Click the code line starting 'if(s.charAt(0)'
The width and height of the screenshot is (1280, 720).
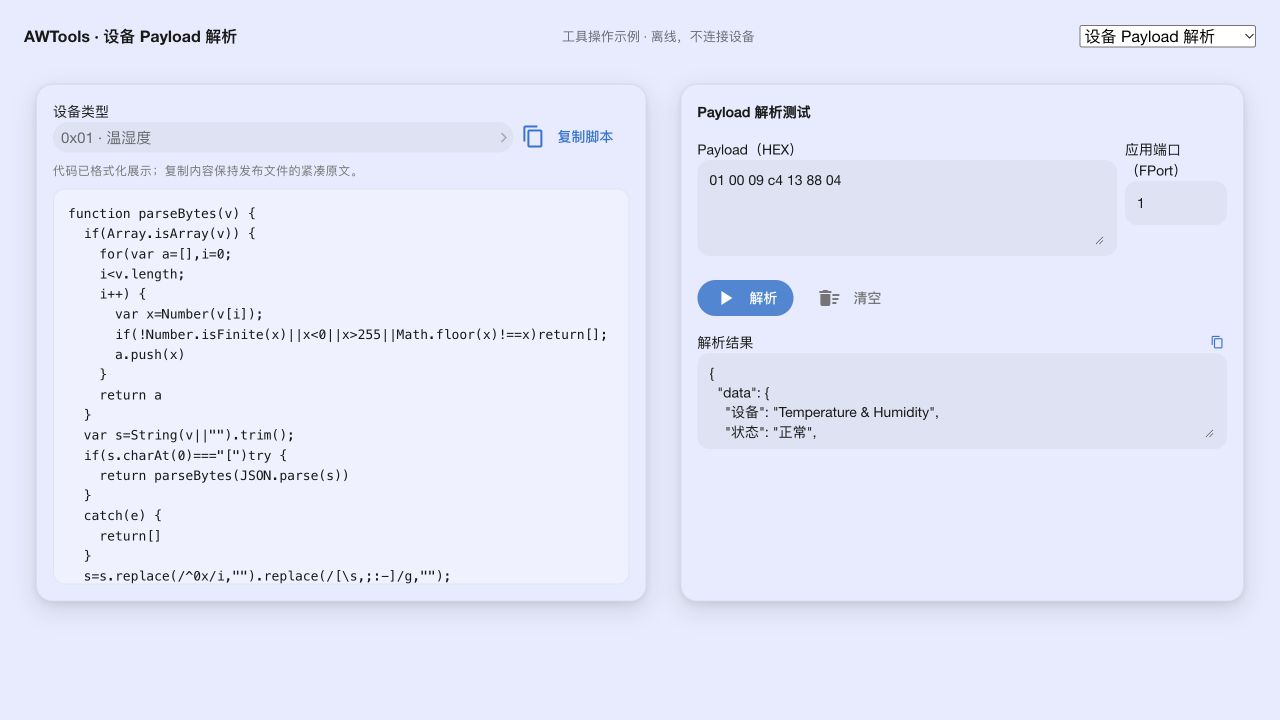[185, 455]
